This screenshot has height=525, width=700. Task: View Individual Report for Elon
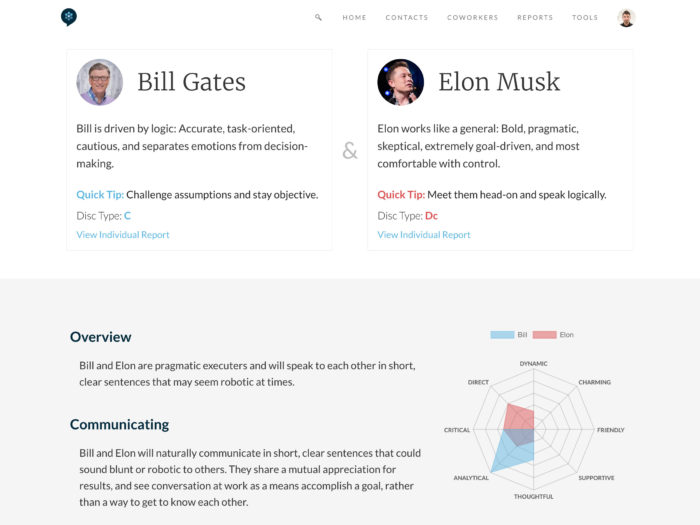point(424,235)
